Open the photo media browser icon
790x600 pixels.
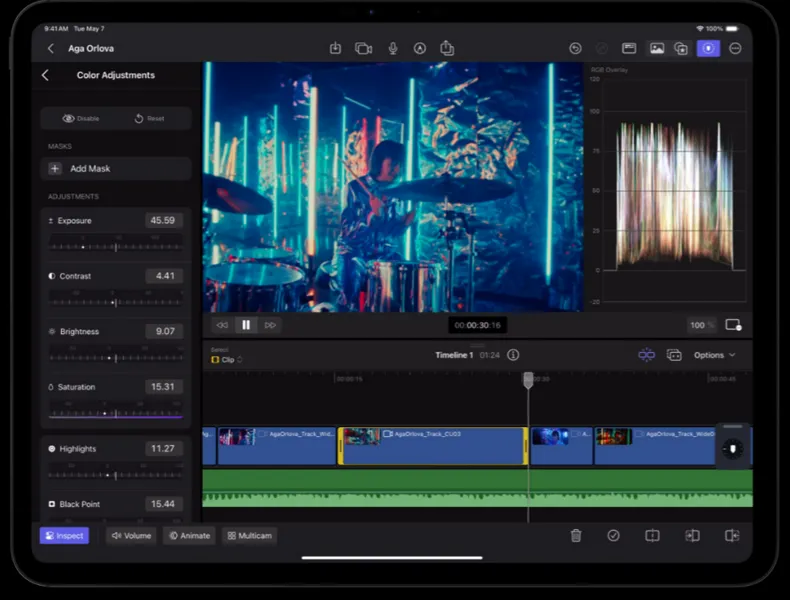click(x=656, y=48)
